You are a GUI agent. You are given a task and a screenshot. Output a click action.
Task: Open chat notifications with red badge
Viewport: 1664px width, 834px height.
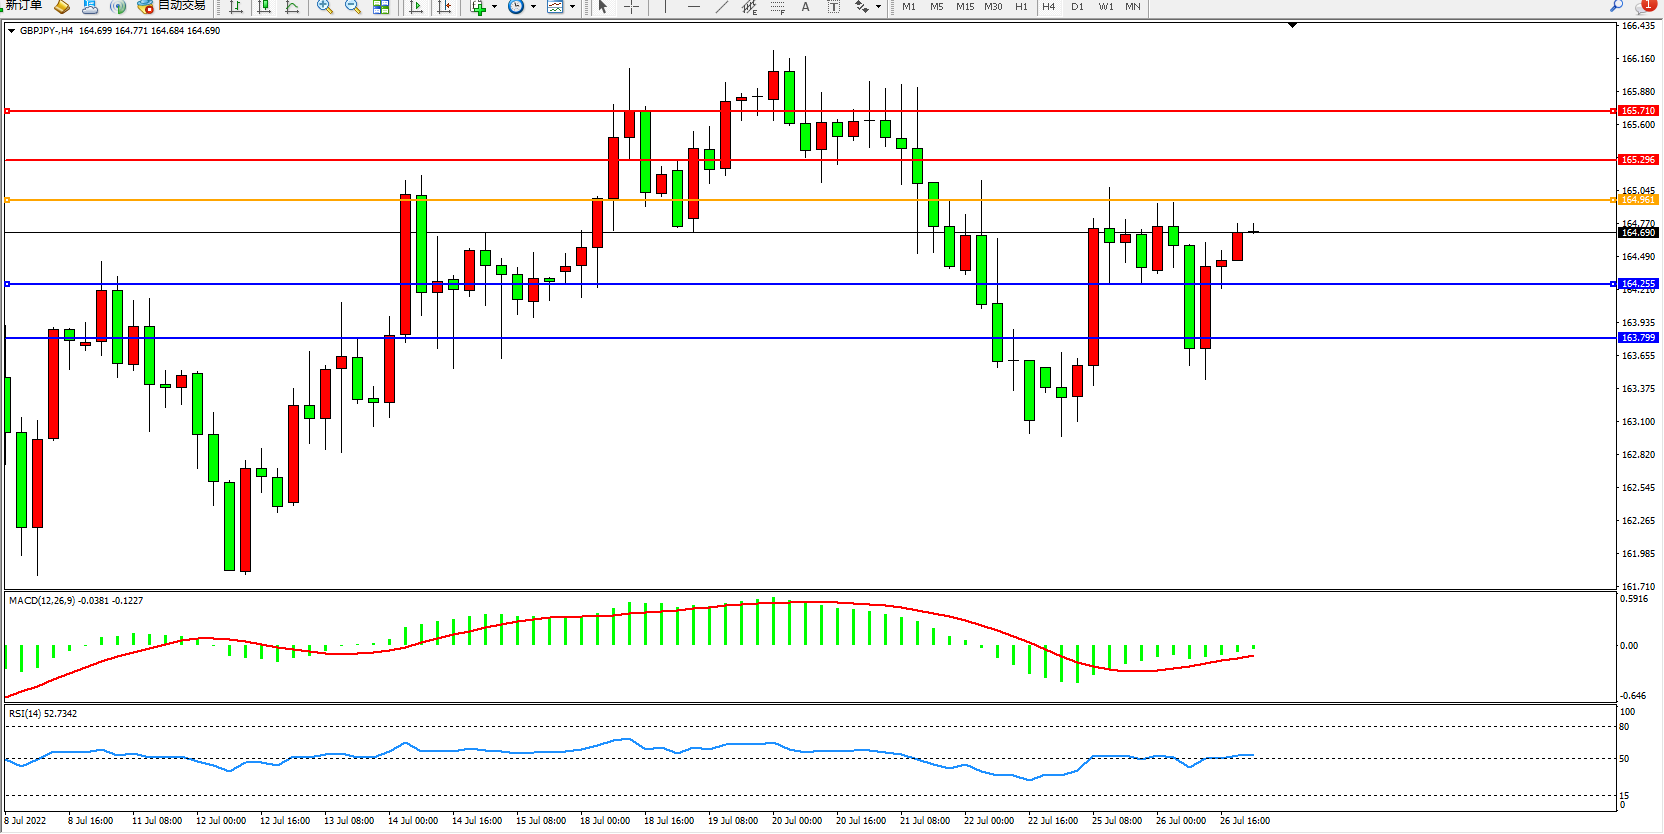(1645, 6)
